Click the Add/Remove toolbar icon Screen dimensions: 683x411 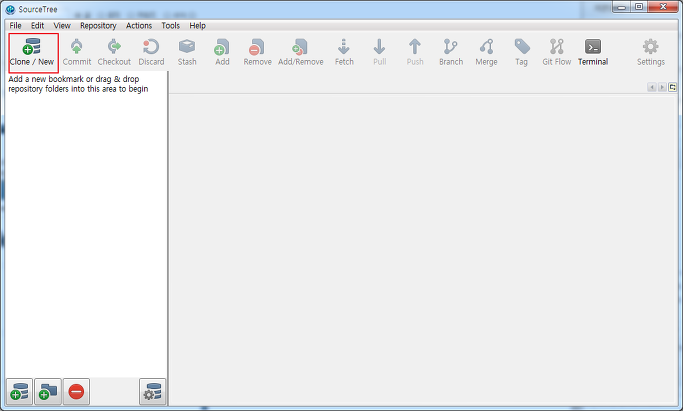coord(300,47)
